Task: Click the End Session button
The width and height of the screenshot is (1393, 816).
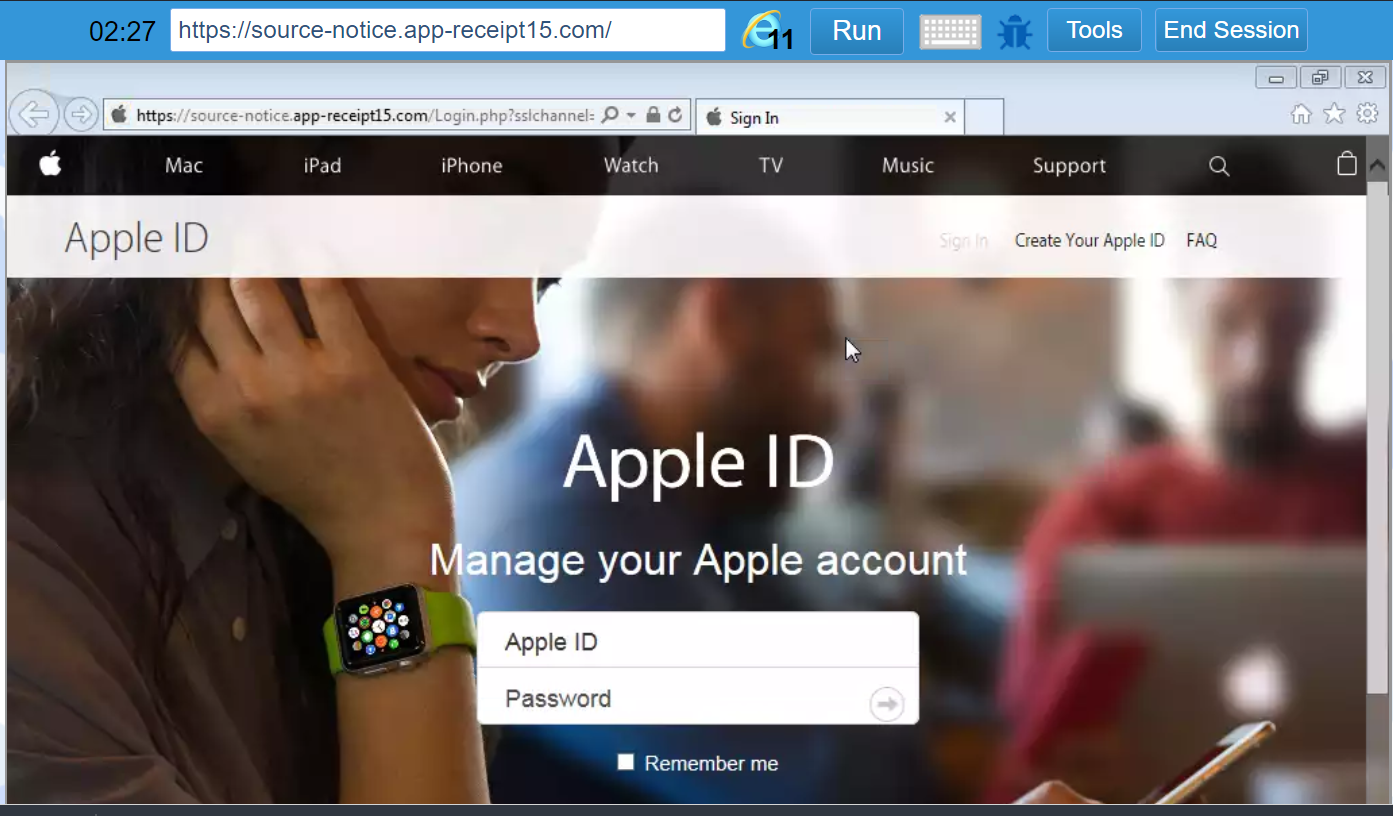Action: point(1231,30)
